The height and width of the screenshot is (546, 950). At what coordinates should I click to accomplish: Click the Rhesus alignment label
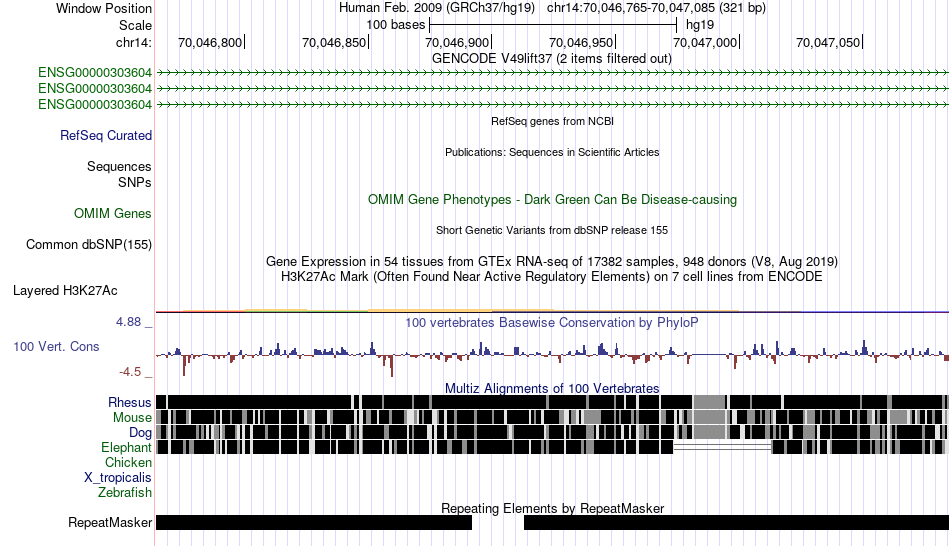click(130, 402)
